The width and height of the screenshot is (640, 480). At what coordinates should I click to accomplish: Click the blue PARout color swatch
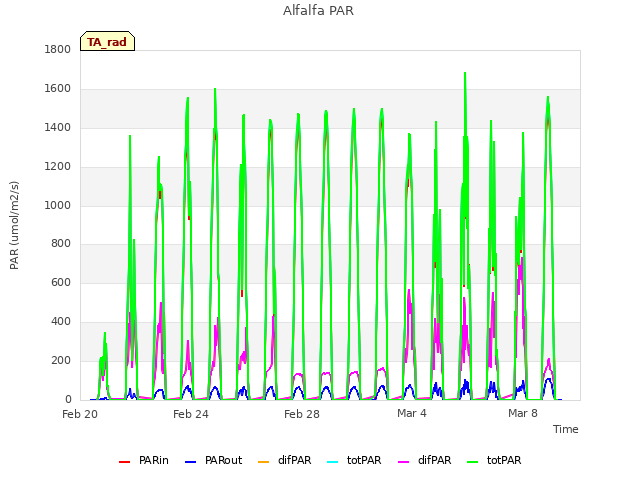(191, 462)
